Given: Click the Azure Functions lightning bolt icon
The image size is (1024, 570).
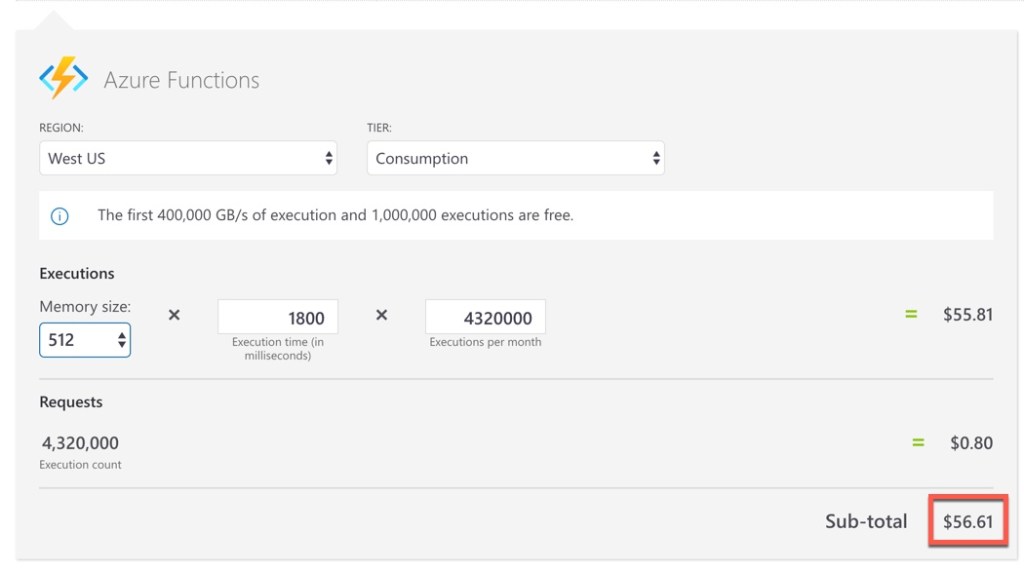Looking at the screenshot, I should click(64, 79).
